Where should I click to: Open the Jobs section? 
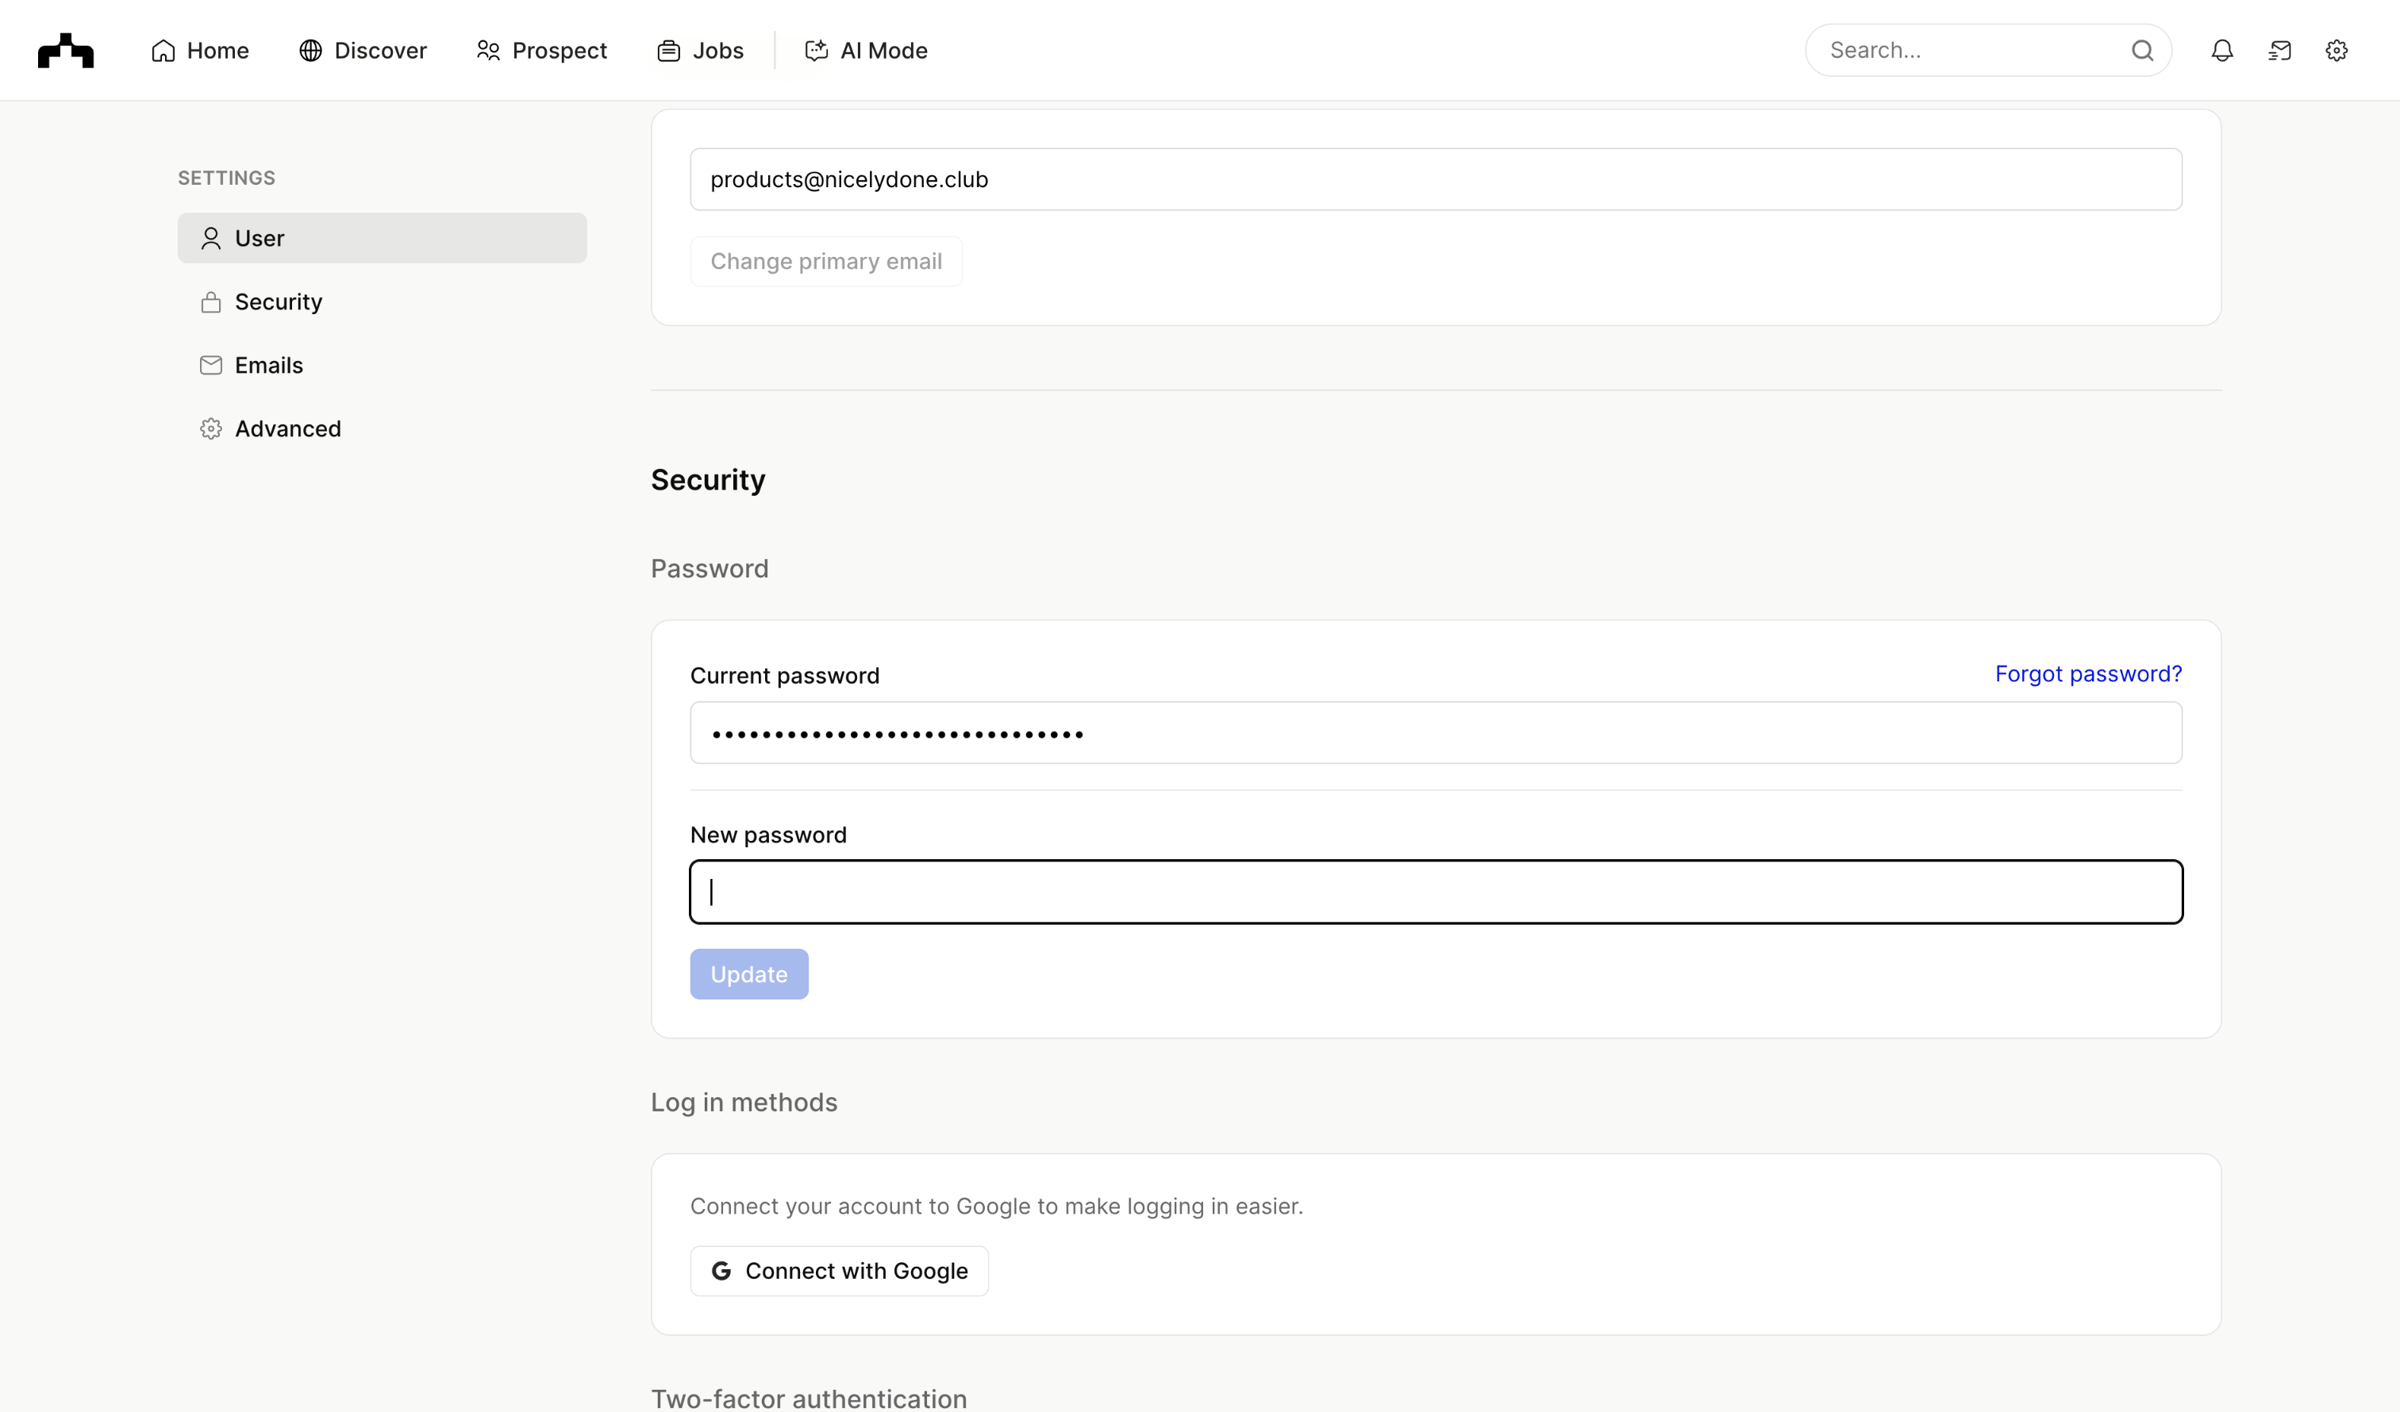coord(700,50)
